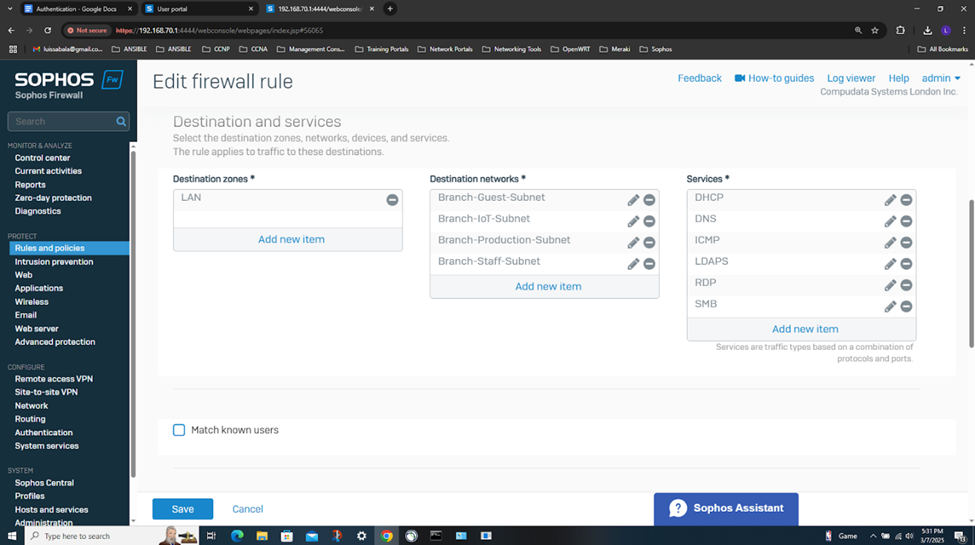The width and height of the screenshot is (975, 545).
Task: Enable Match known users checkbox
Action: 179,430
